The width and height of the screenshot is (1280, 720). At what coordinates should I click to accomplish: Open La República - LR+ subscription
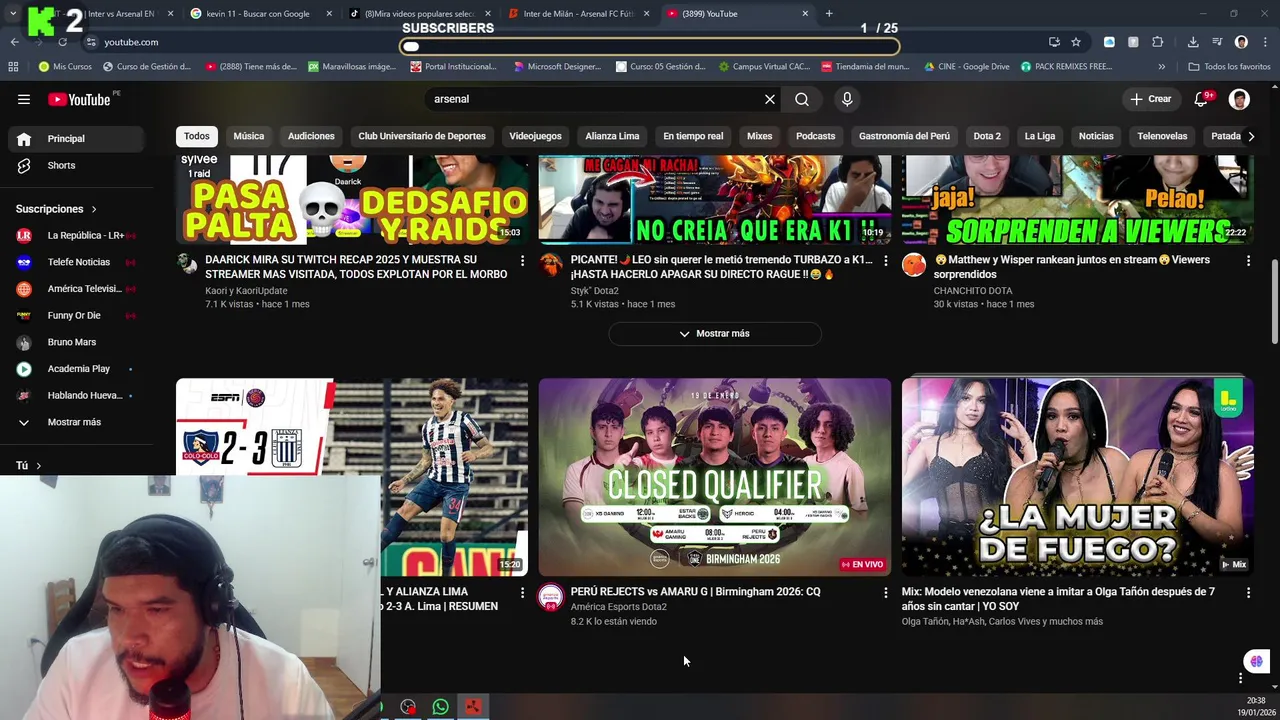pos(76,236)
